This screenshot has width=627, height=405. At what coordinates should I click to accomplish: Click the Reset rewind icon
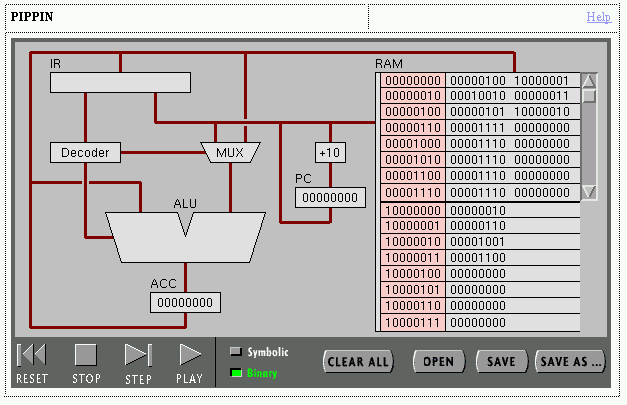pos(32,355)
